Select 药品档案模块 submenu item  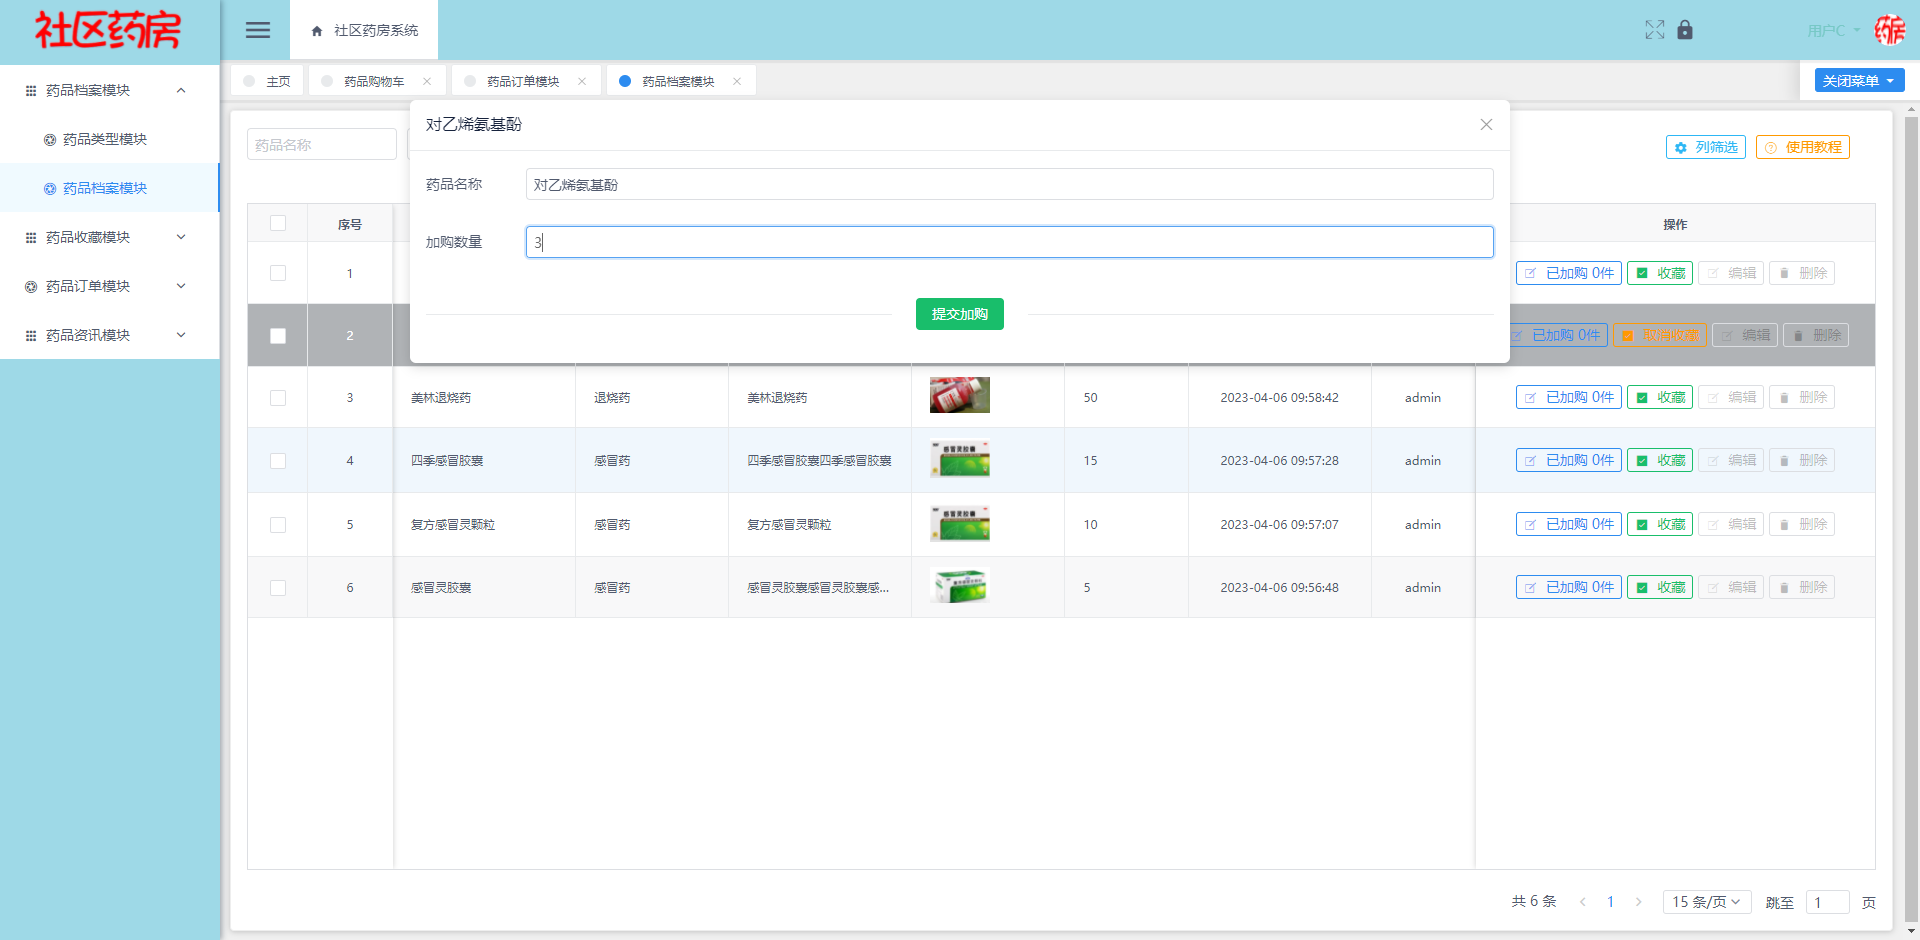pyautogui.click(x=109, y=188)
